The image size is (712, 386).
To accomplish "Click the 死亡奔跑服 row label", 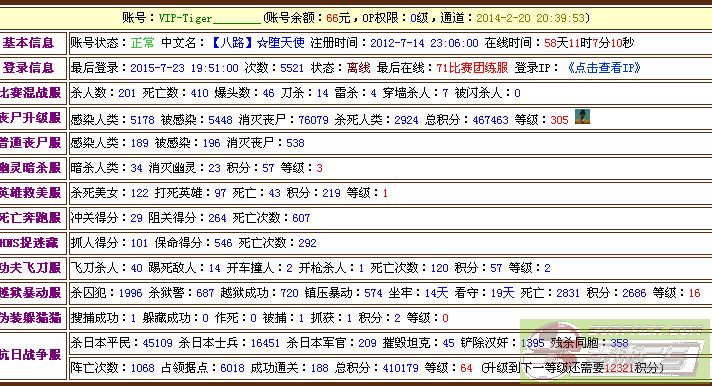I will pyautogui.click(x=30, y=218).
